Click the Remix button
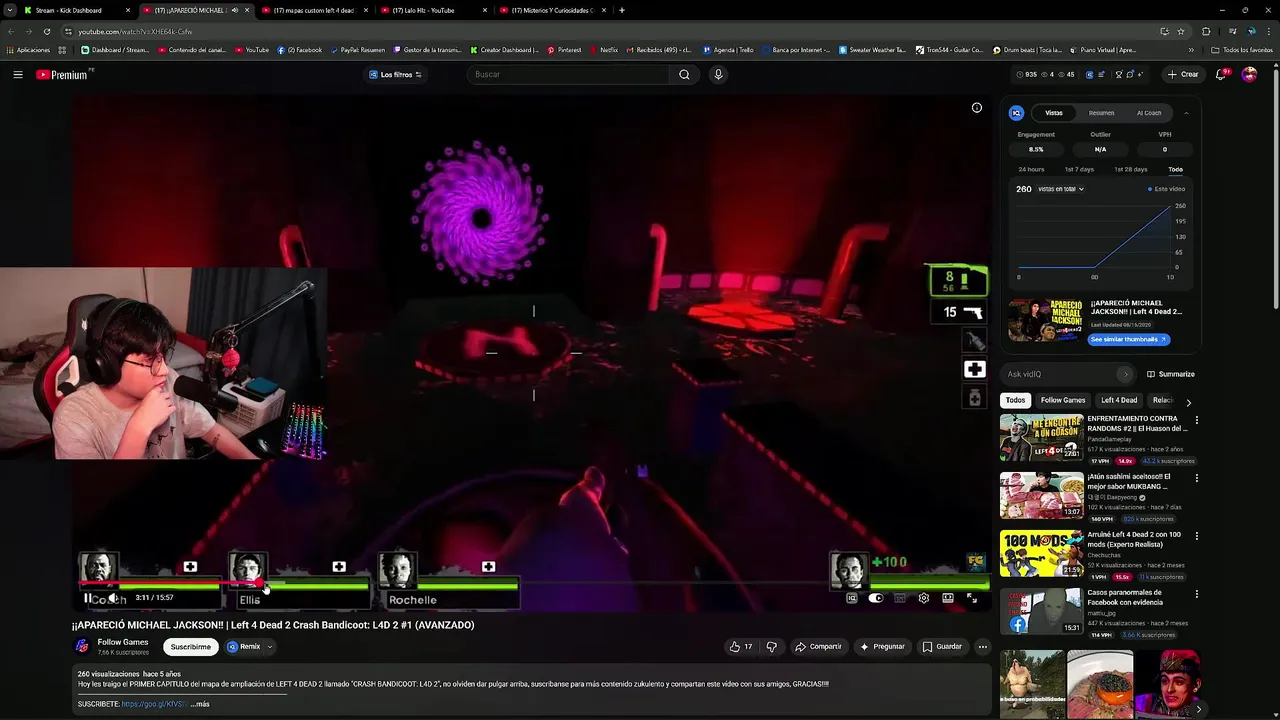Screen dimensions: 1280x720 click(x=244, y=647)
